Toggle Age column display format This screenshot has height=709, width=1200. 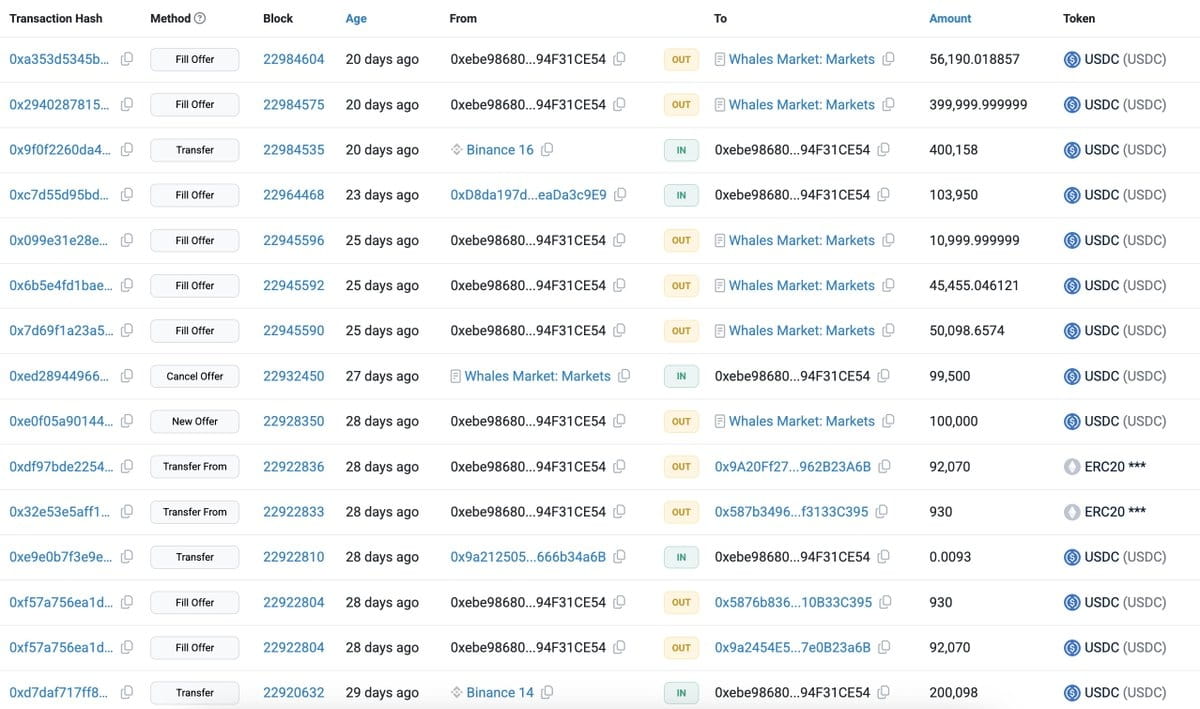[356, 18]
